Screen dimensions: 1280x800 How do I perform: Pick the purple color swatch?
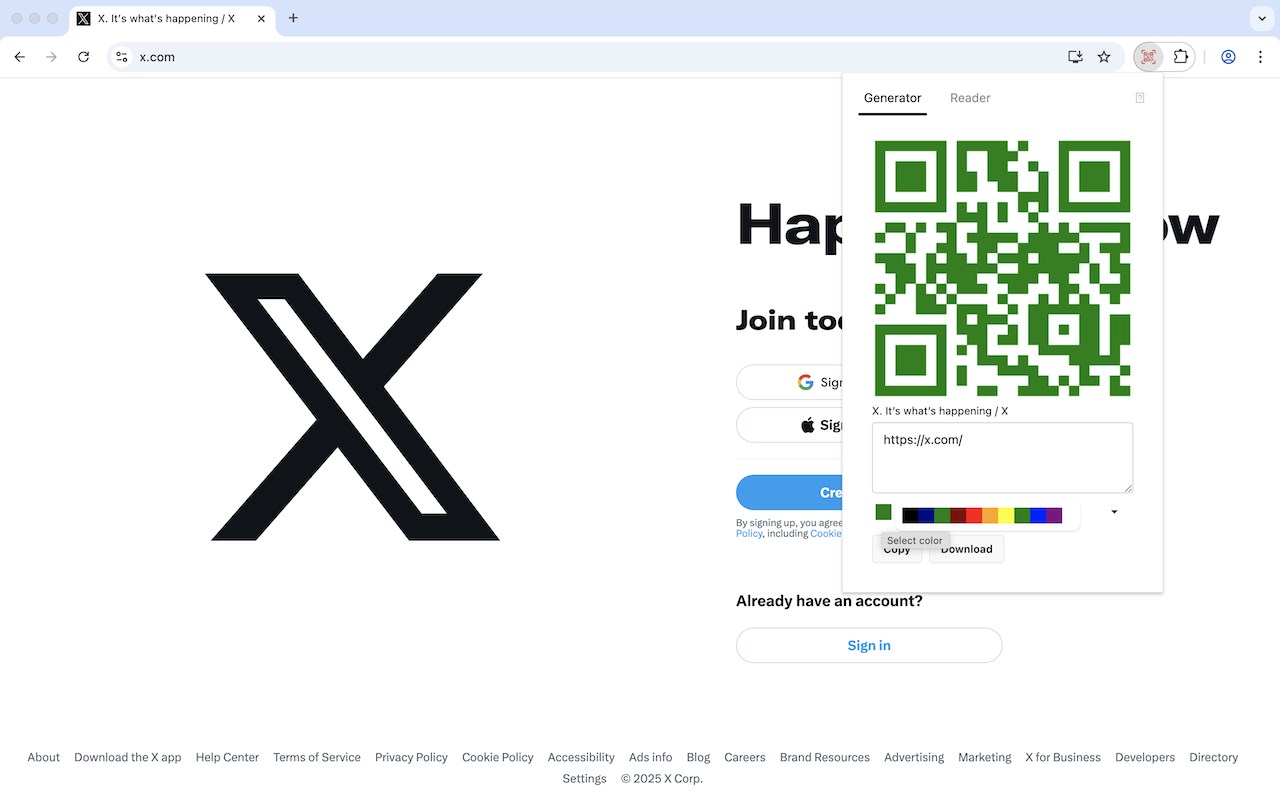pos(1054,516)
